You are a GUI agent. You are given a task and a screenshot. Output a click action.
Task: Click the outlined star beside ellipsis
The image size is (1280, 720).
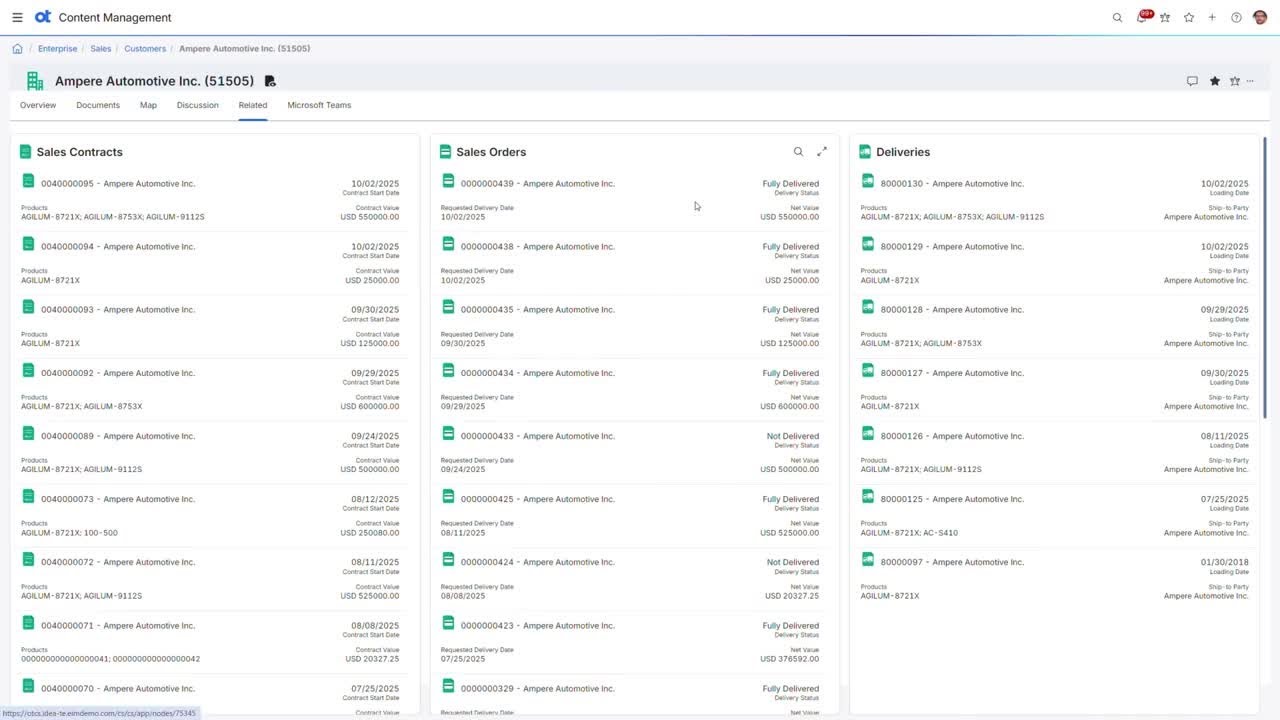(1235, 81)
